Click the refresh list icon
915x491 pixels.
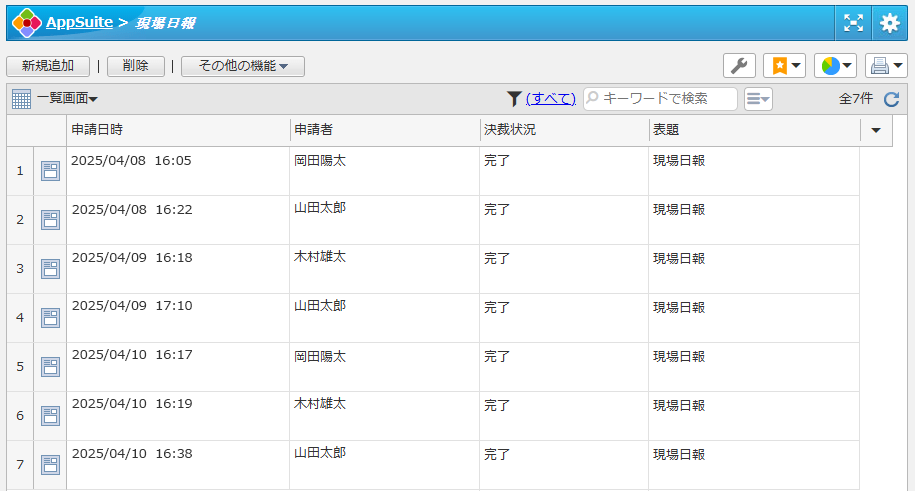click(x=892, y=99)
